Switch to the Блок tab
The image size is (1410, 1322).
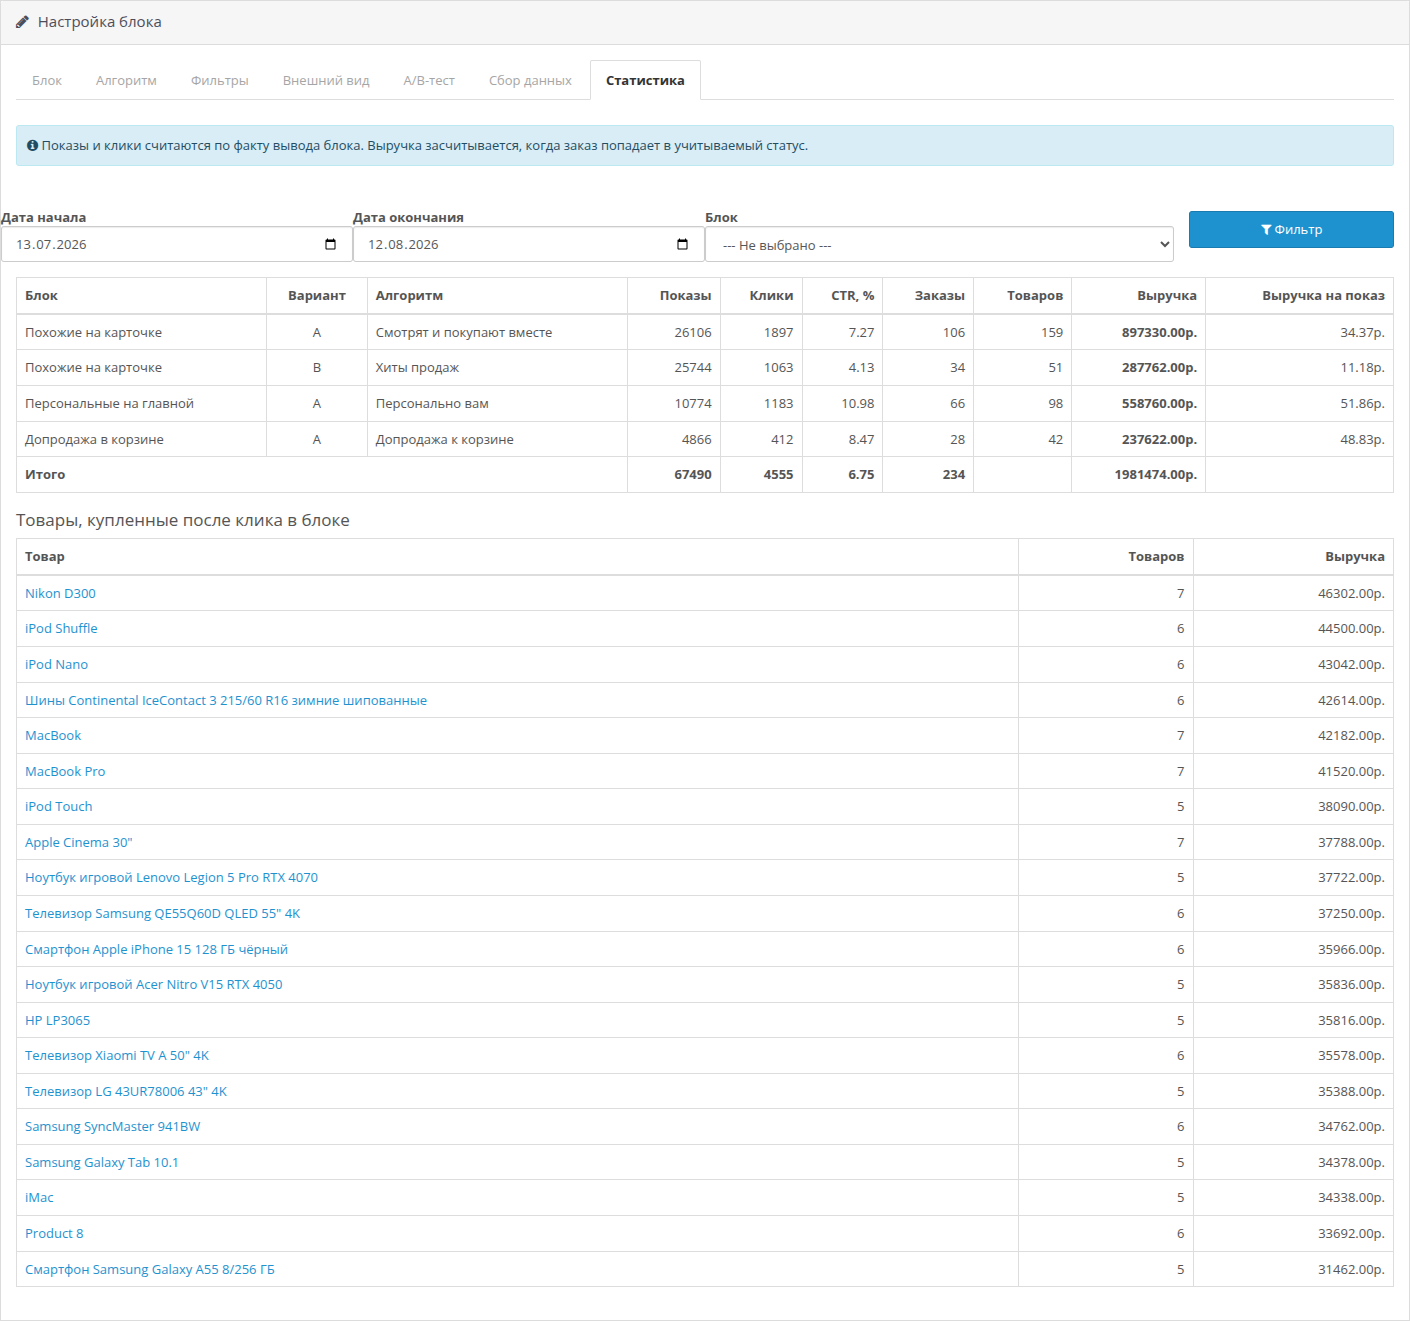click(47, 81)
